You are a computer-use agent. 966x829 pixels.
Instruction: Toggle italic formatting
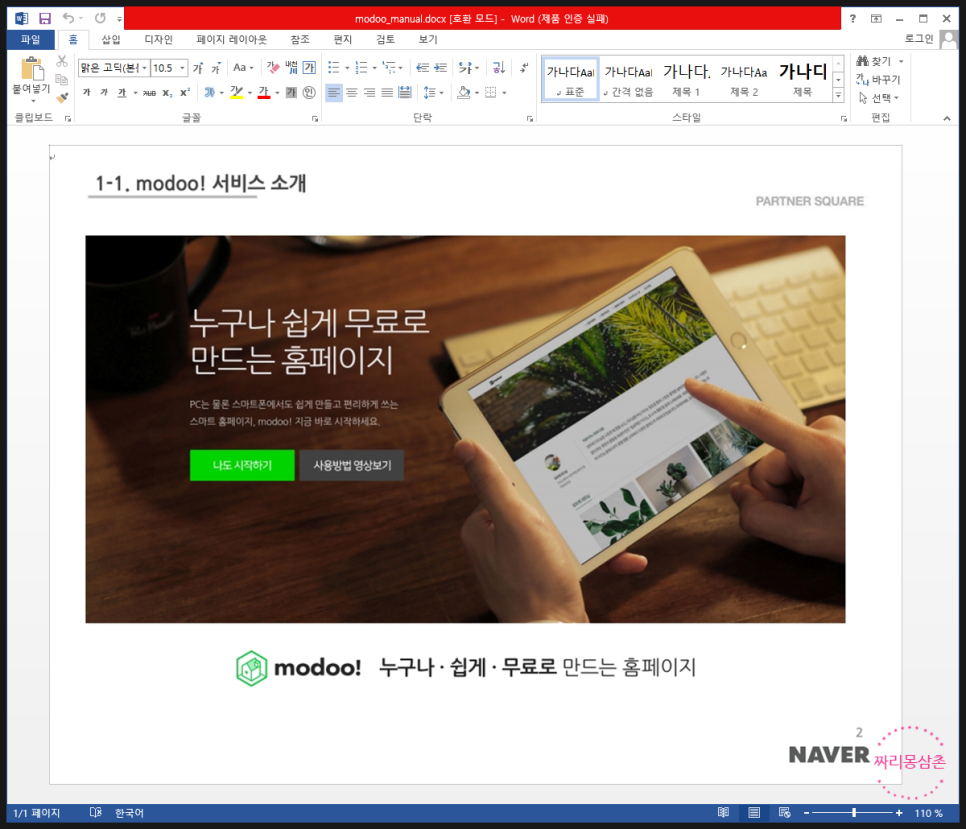point(104,92)
